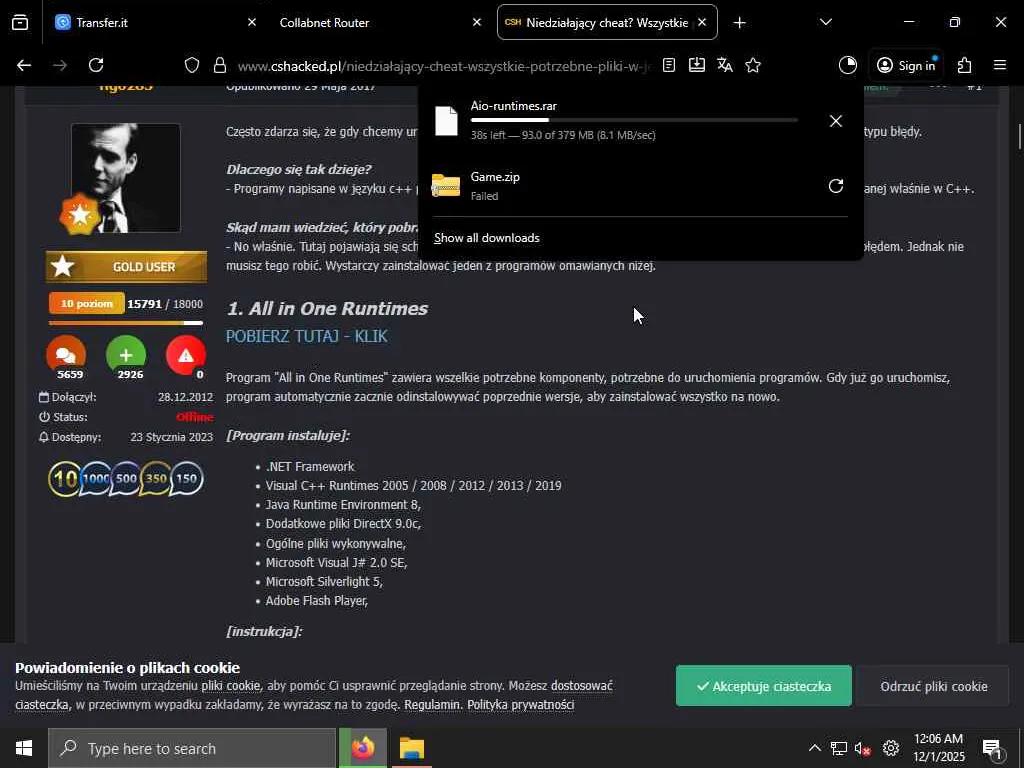The width and height of the screenshot is (1024, 768).
Task: Open the downloads toolbar button
Action: click(697, 65)
